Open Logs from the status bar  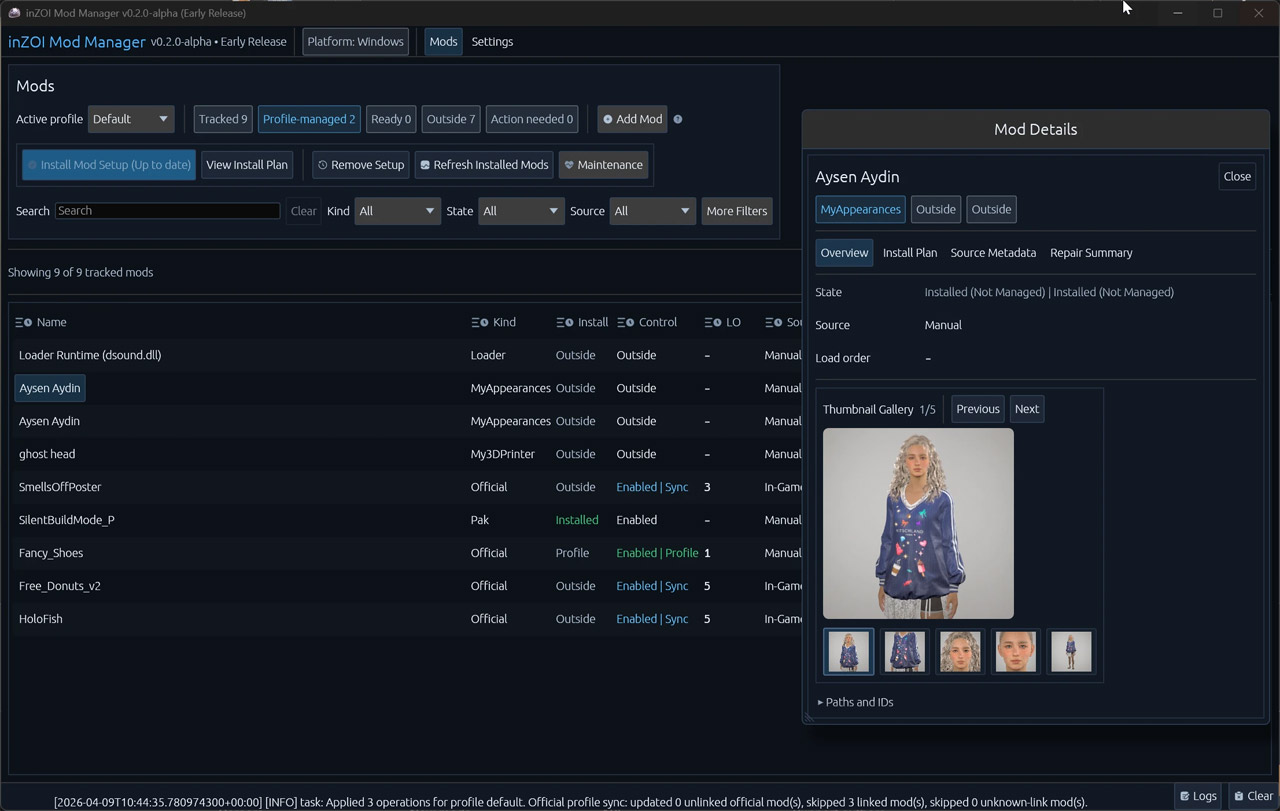click(1198, 796)
